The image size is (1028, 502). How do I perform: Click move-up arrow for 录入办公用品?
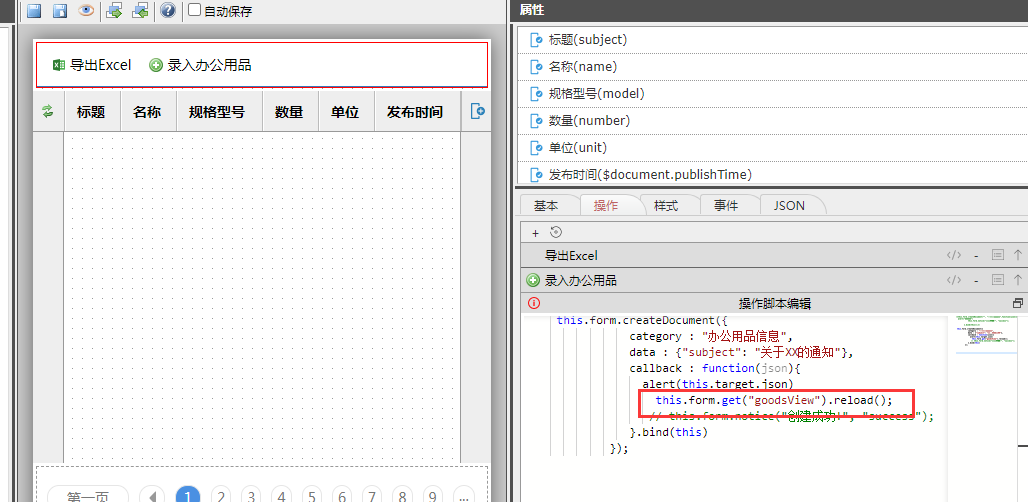click(x=1018, y=280)
